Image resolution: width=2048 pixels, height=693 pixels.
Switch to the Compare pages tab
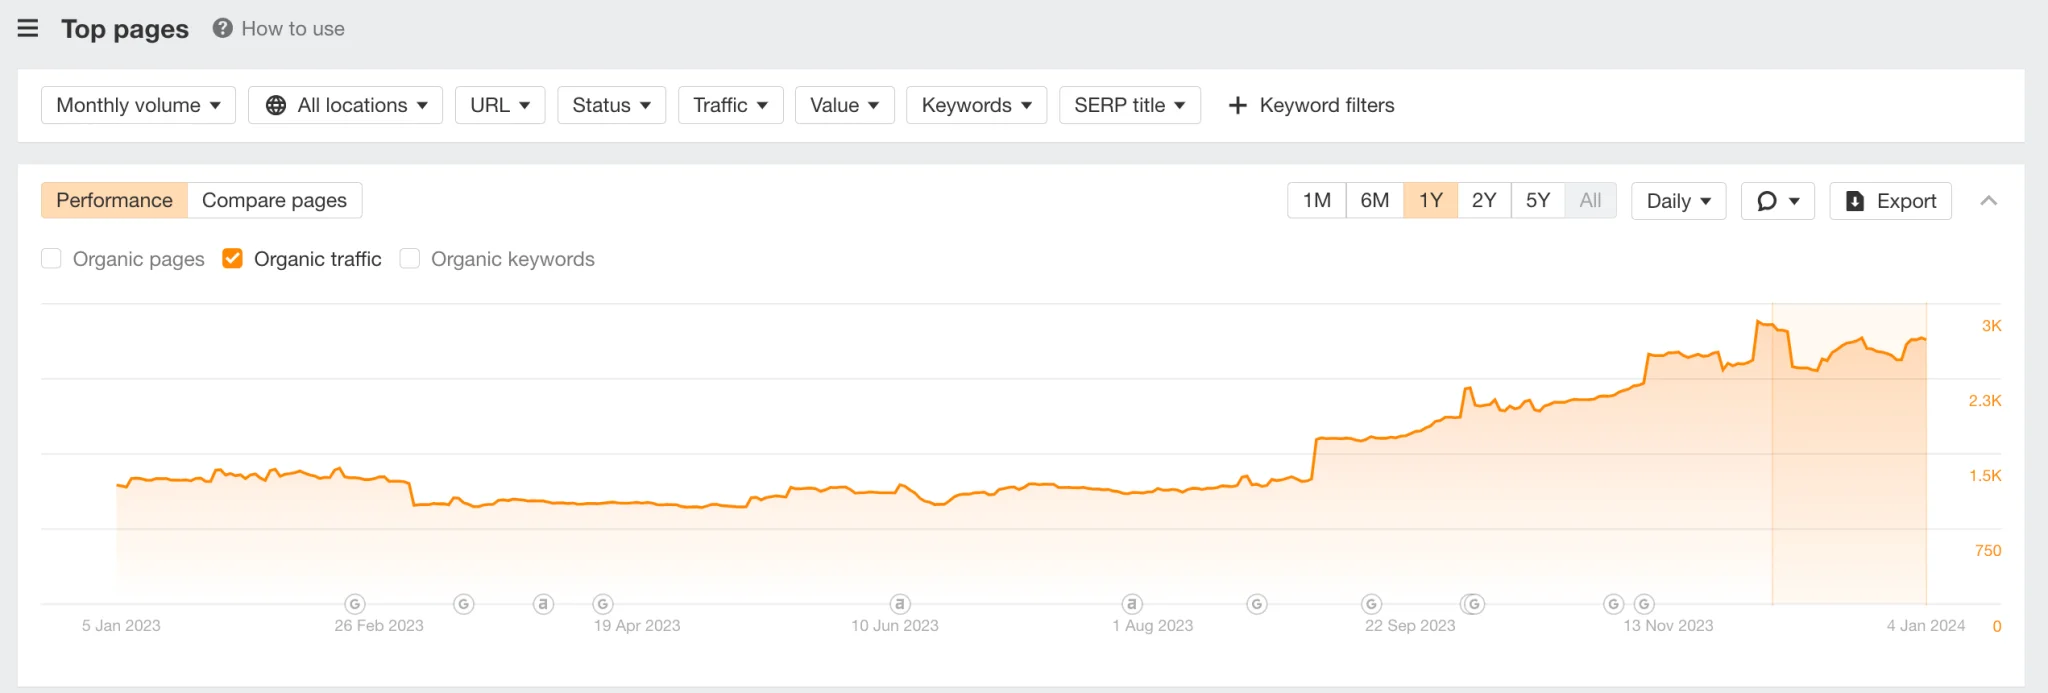click(274, 200)
